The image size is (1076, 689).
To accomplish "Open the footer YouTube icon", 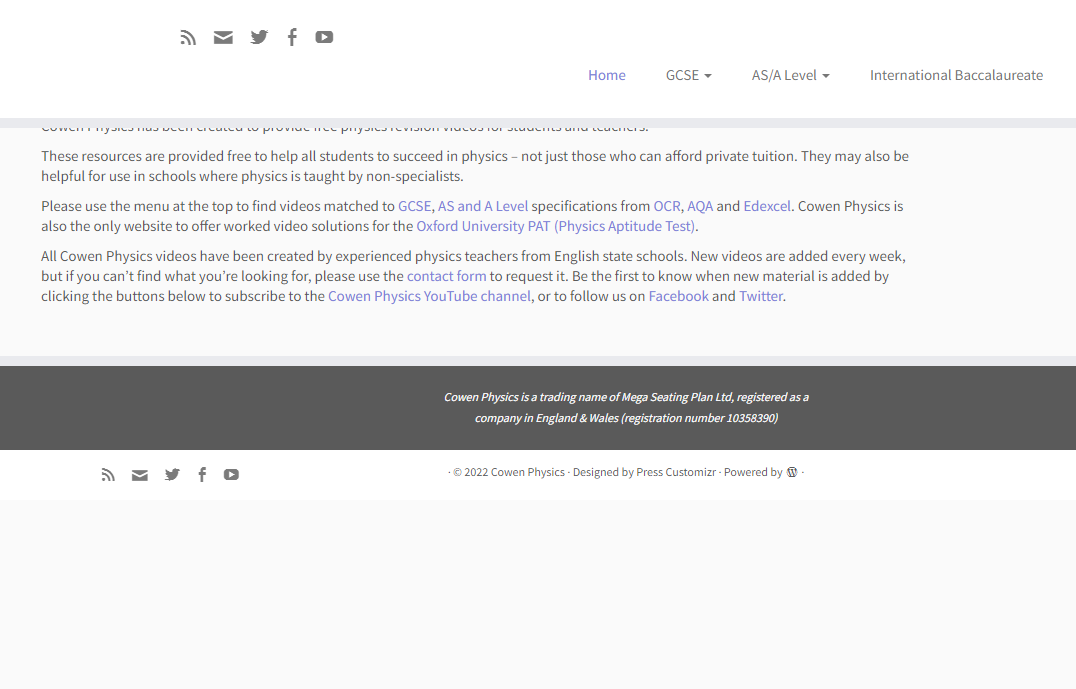I will coord(231,474).
